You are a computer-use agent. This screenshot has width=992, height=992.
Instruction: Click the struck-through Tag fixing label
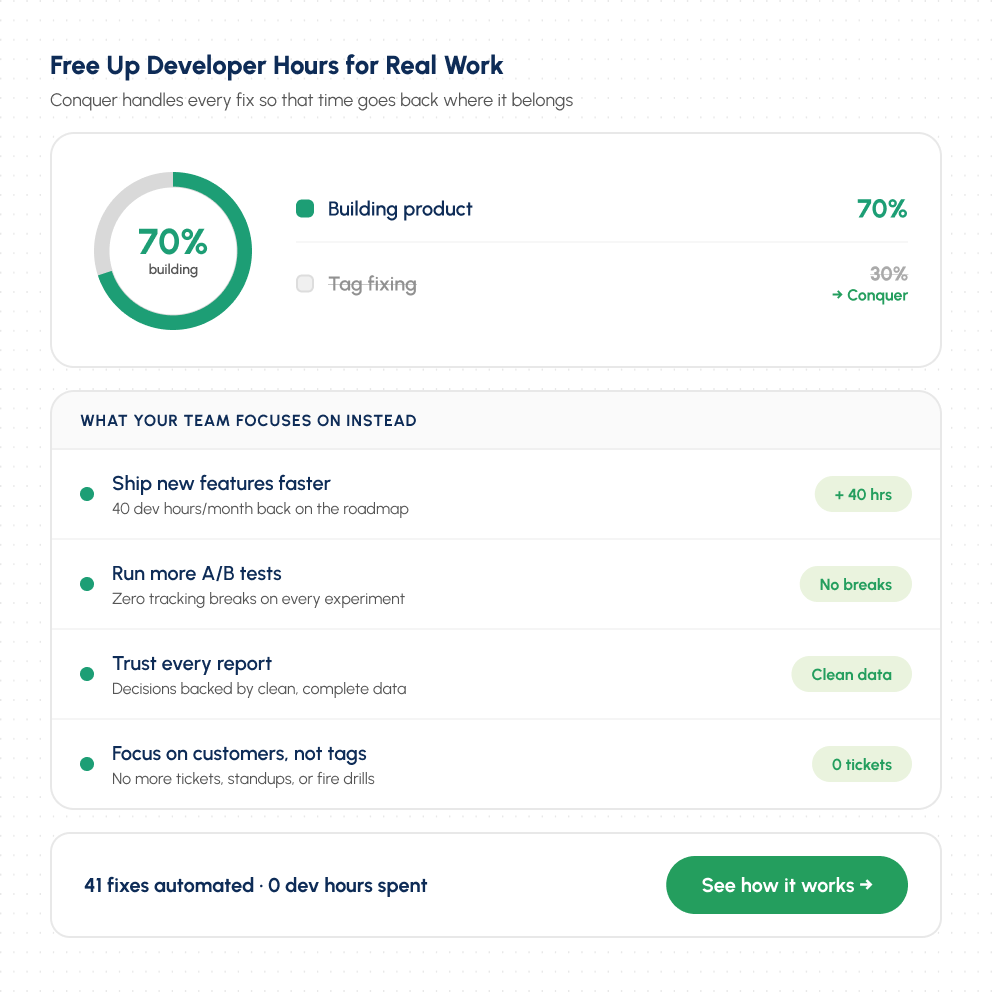[372, 284]
